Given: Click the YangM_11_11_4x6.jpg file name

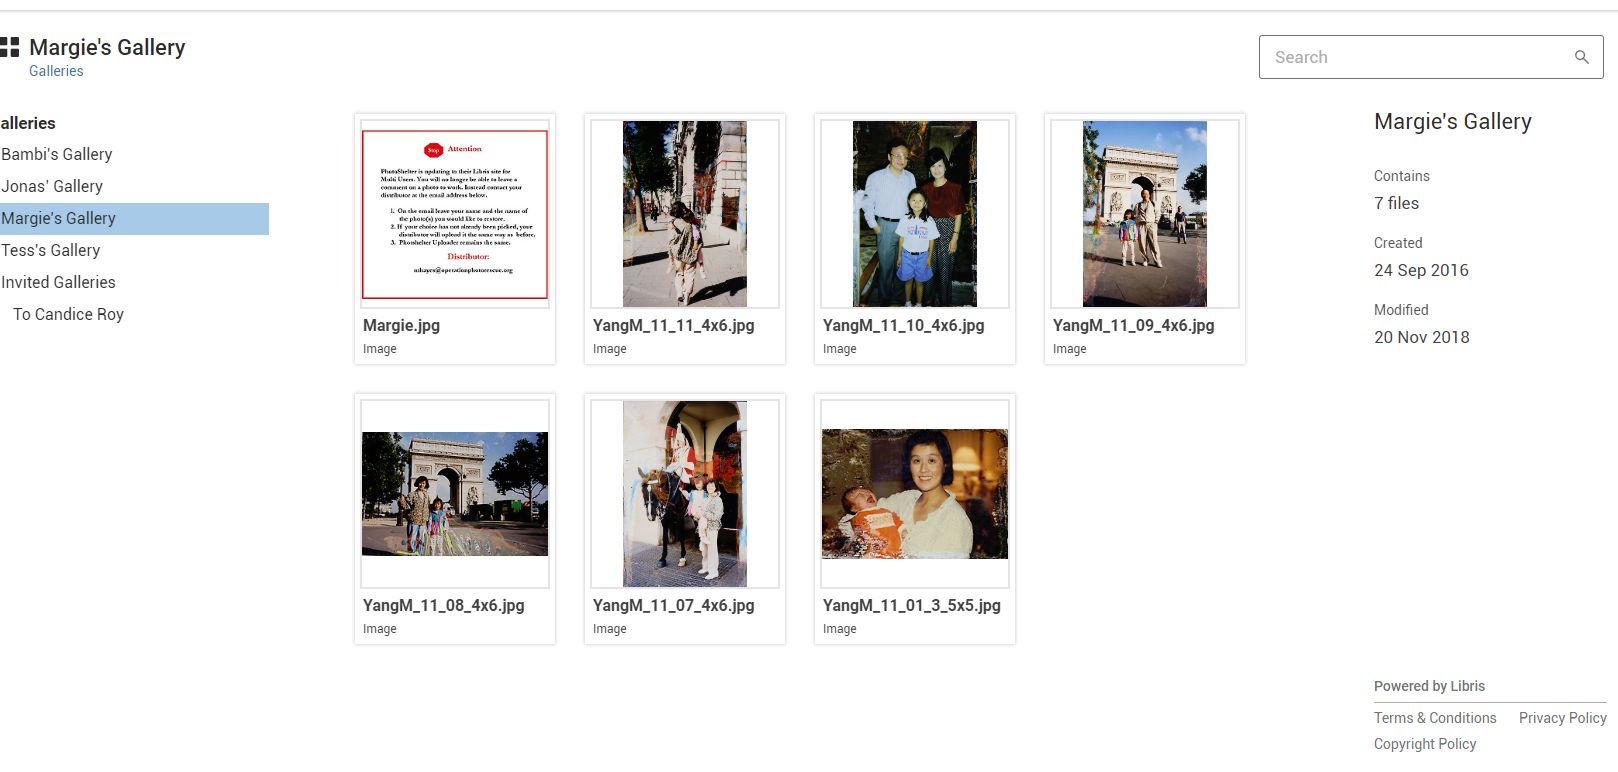Looking at the screenshot, I should pyautogui.click(x=673, y=325).
